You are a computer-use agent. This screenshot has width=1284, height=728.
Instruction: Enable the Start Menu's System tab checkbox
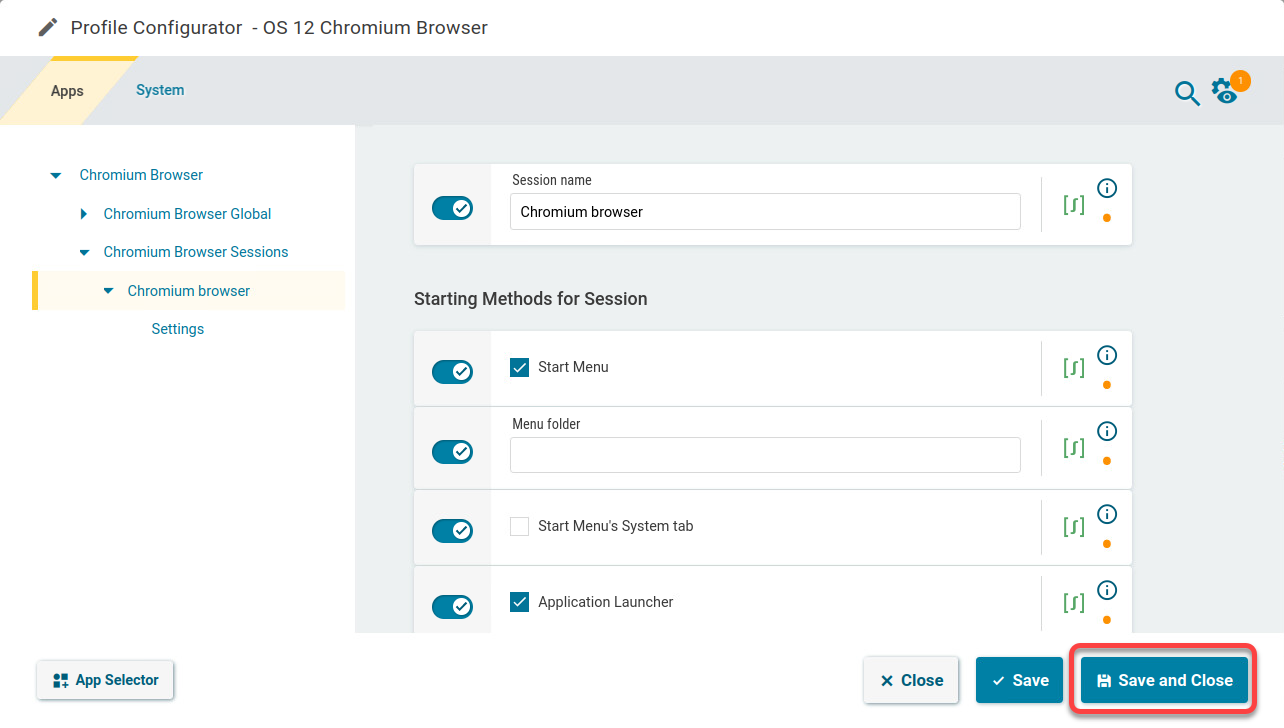520,526
